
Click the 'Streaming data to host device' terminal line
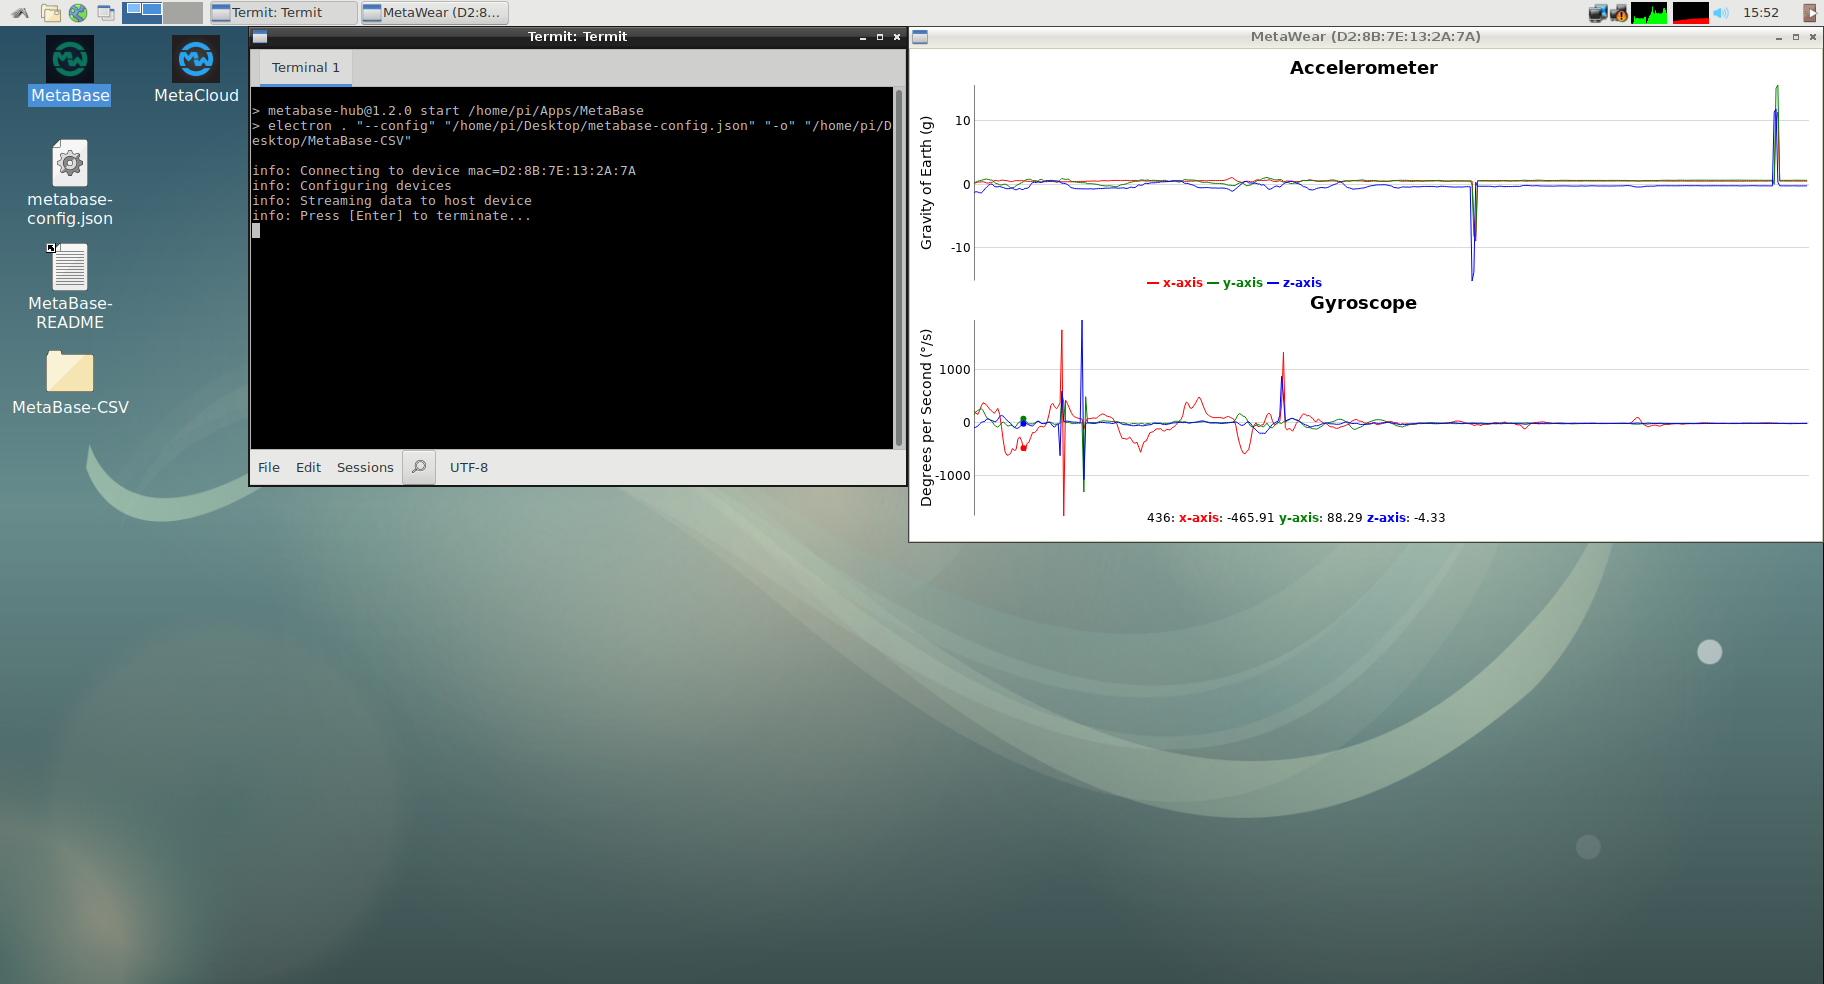(392, 201)
